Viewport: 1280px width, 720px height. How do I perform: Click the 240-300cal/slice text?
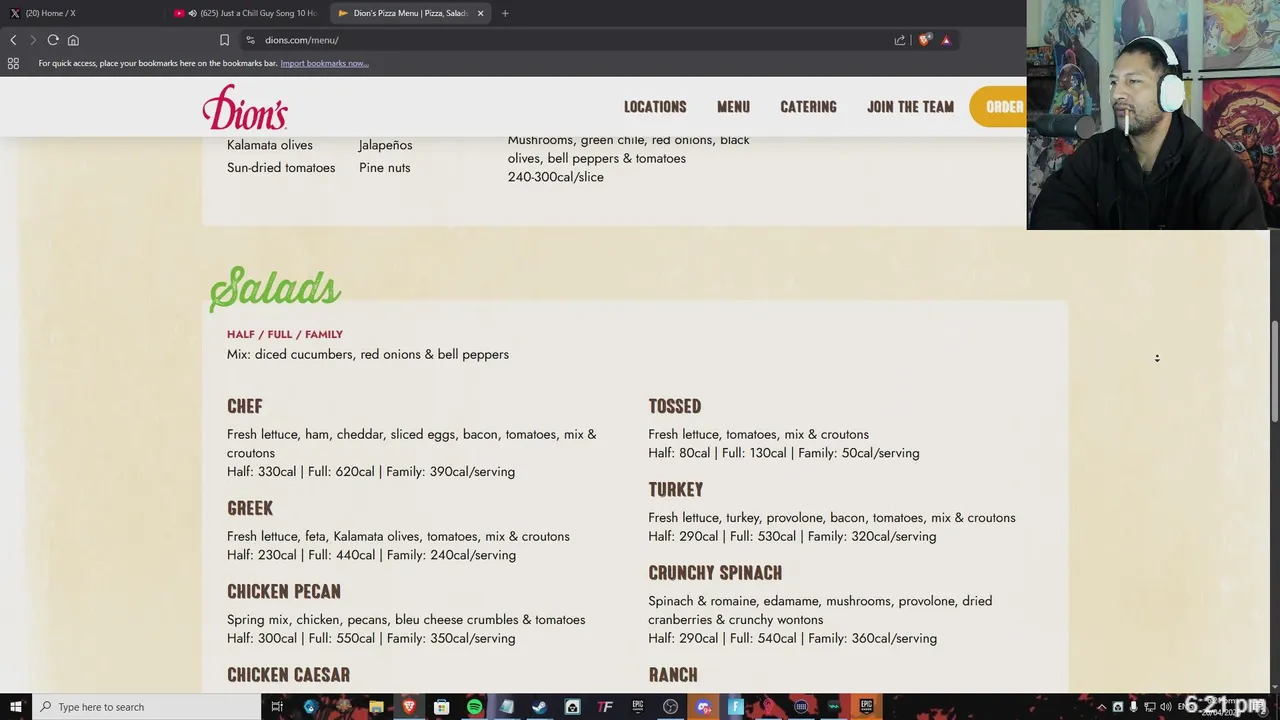click(x=556, y=177)
